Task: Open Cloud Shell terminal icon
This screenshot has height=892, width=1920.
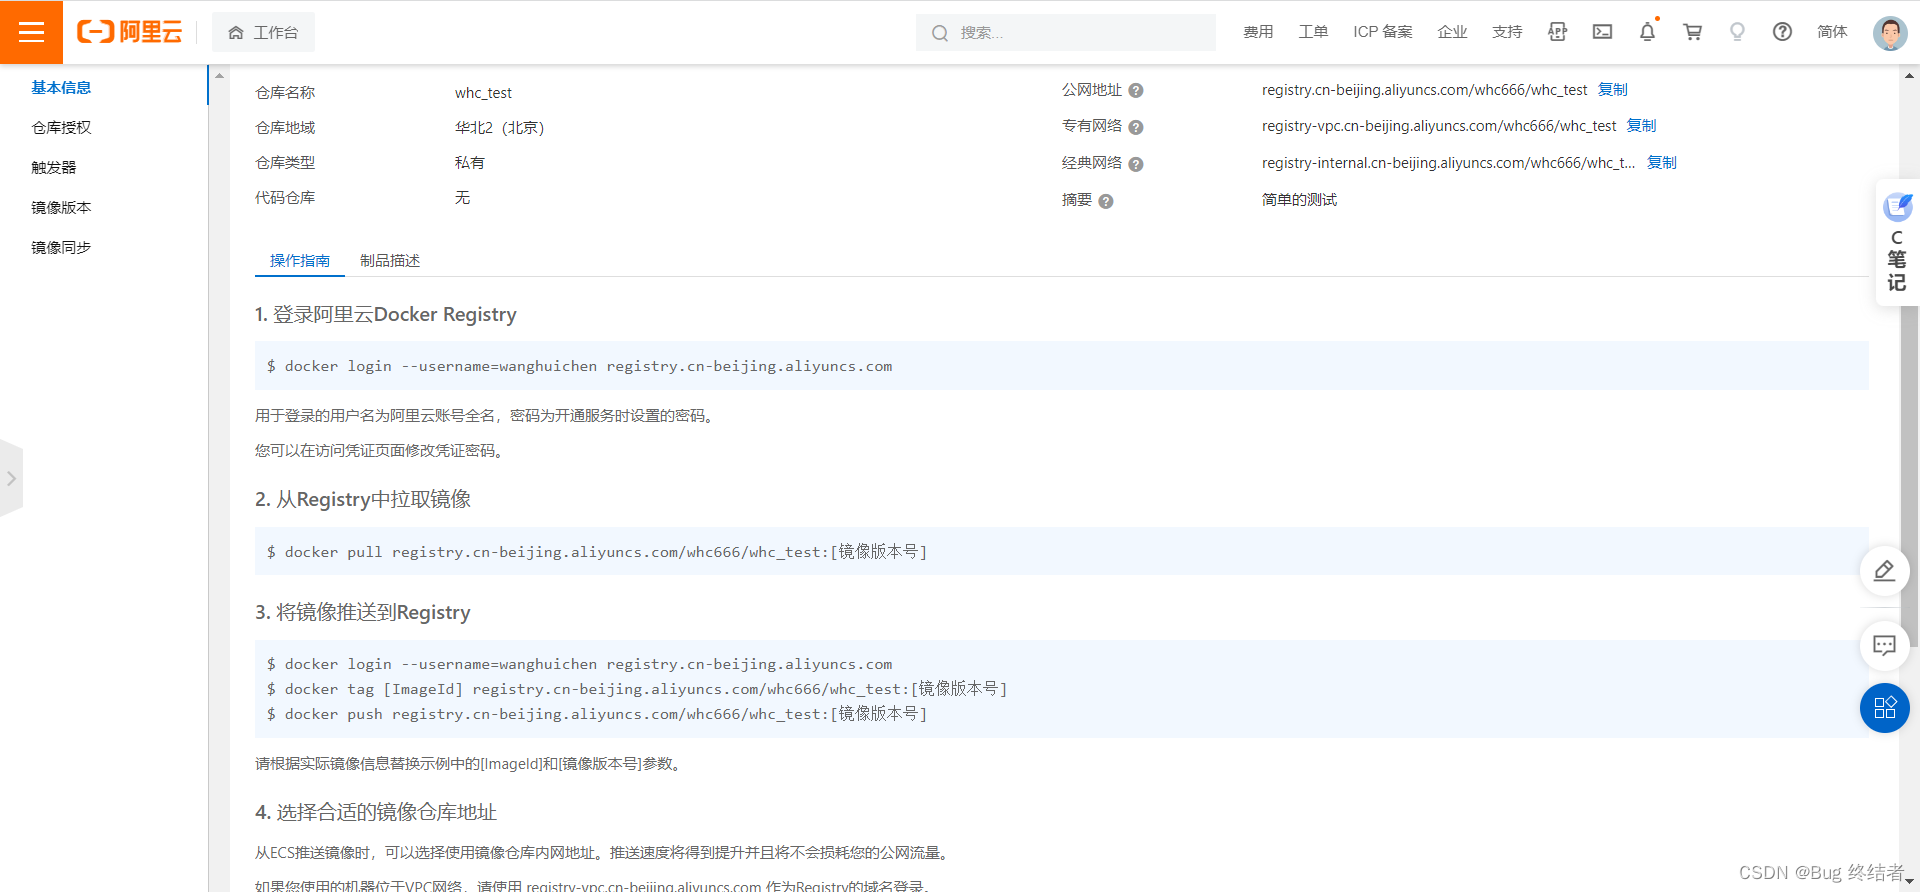Action: (1602, 32)
